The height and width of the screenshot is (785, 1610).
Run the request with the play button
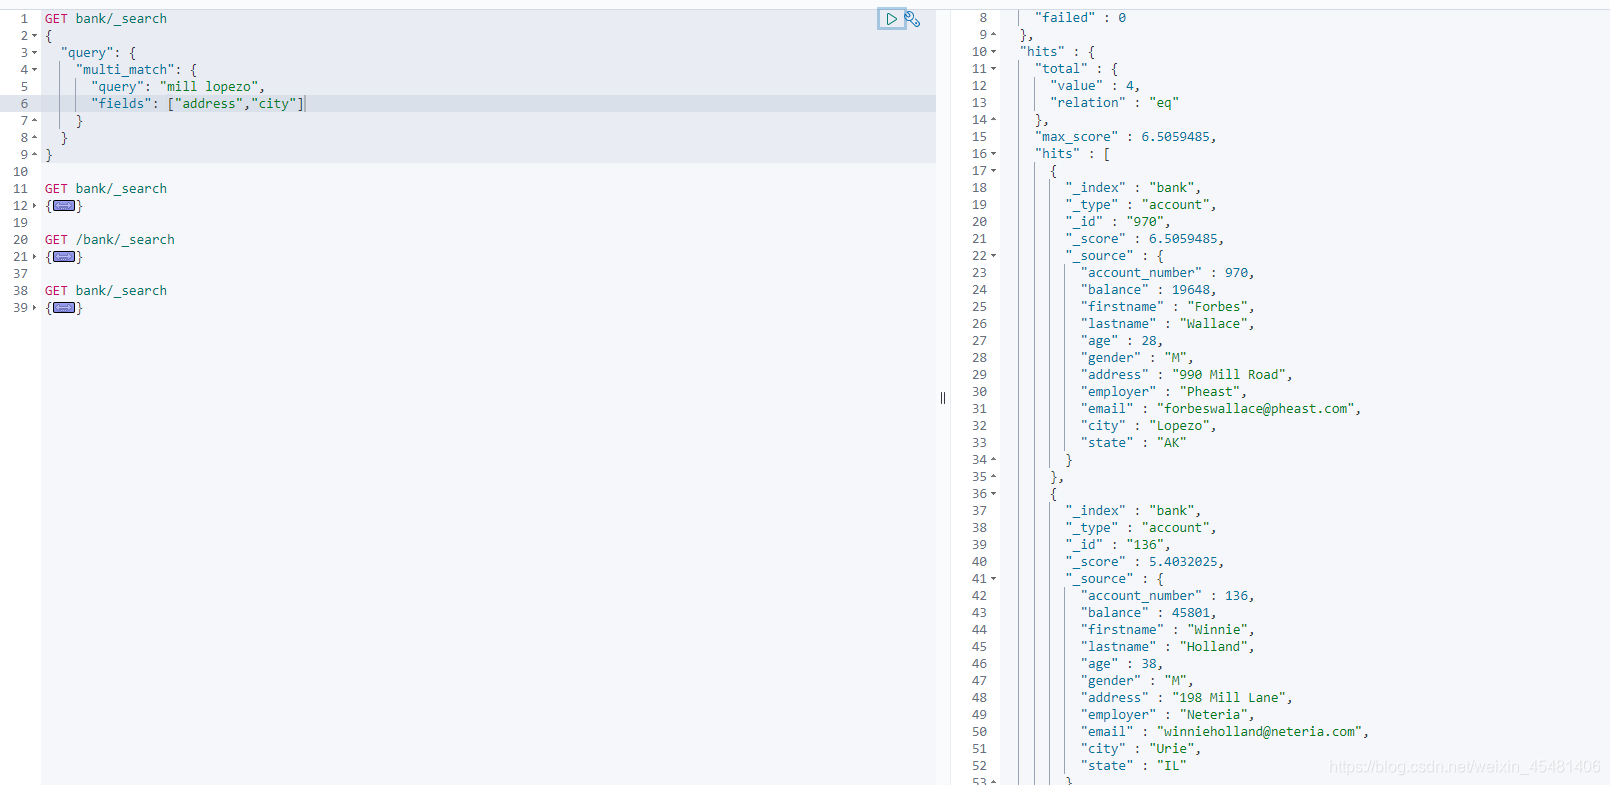tap(891, 19)
